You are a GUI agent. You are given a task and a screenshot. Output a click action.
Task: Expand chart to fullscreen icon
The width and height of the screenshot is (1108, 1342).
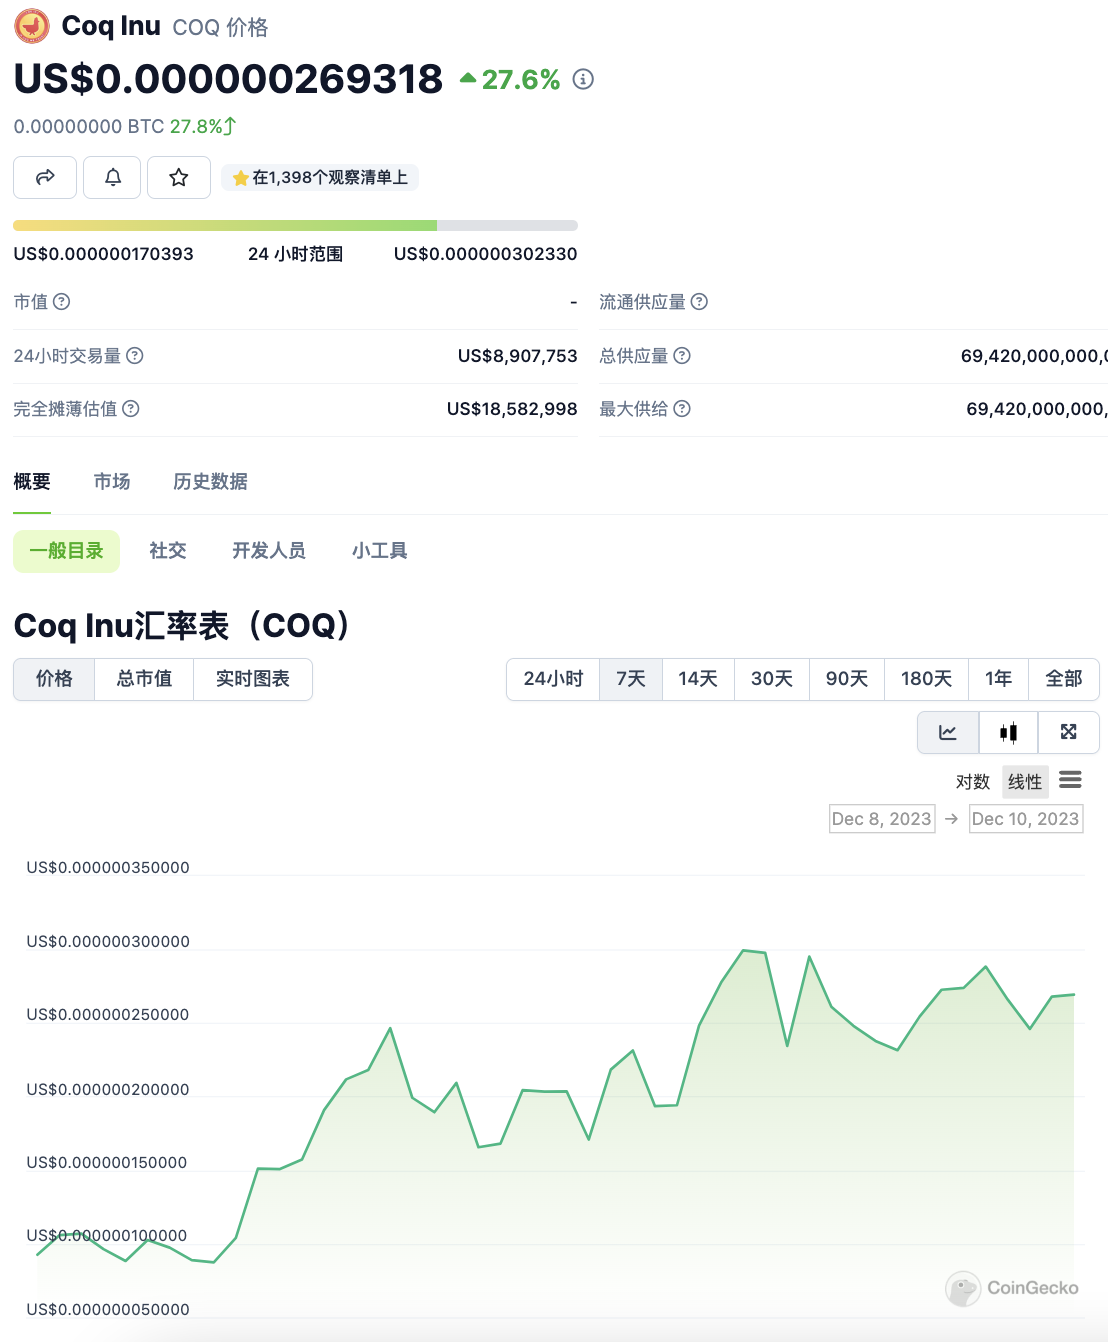(1068, 732)
